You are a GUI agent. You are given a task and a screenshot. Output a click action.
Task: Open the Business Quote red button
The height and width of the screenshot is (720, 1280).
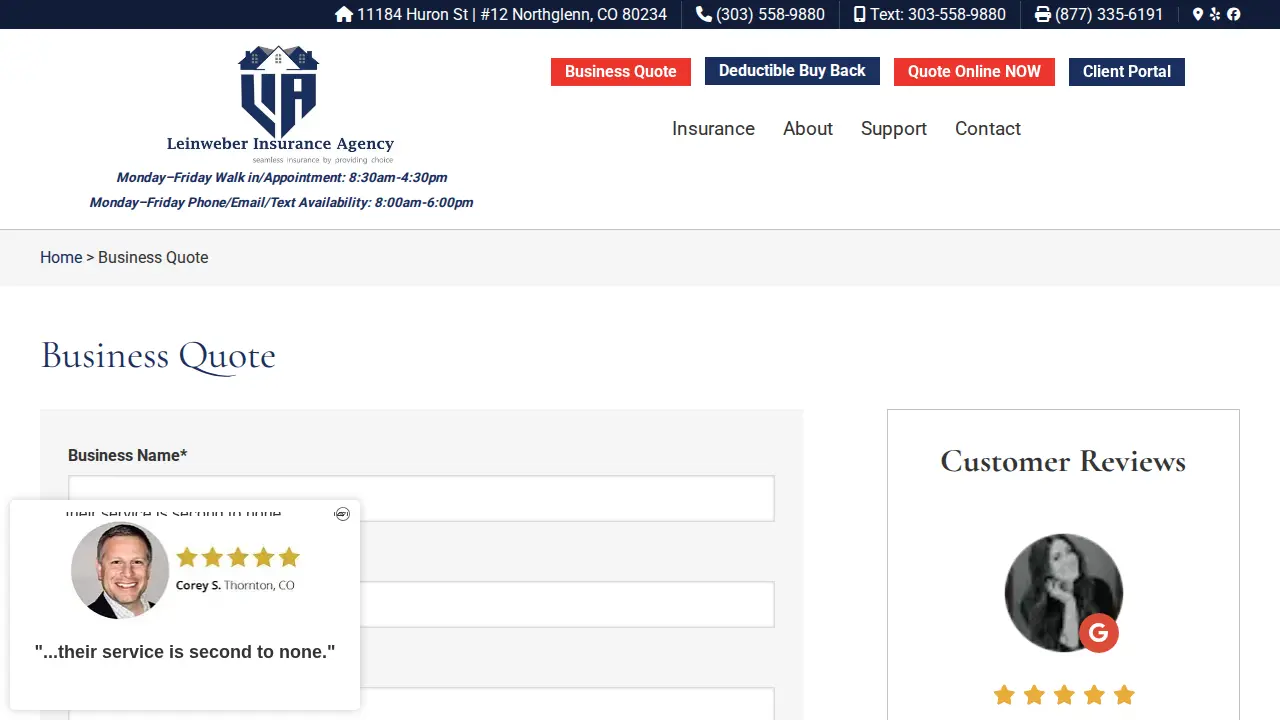pos(621,71)
